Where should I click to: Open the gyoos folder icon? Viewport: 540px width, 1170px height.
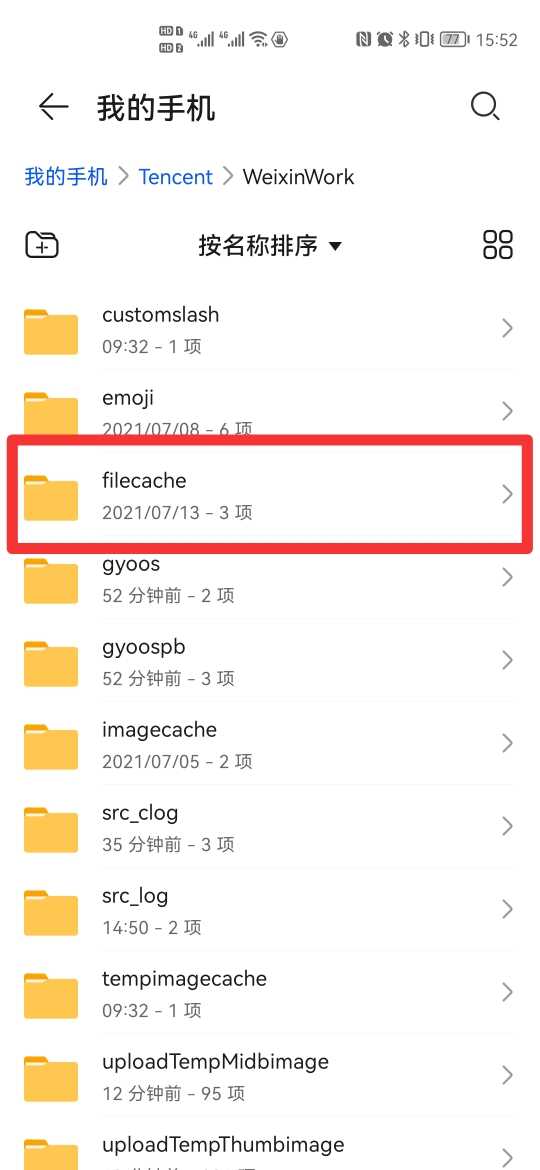51,579
